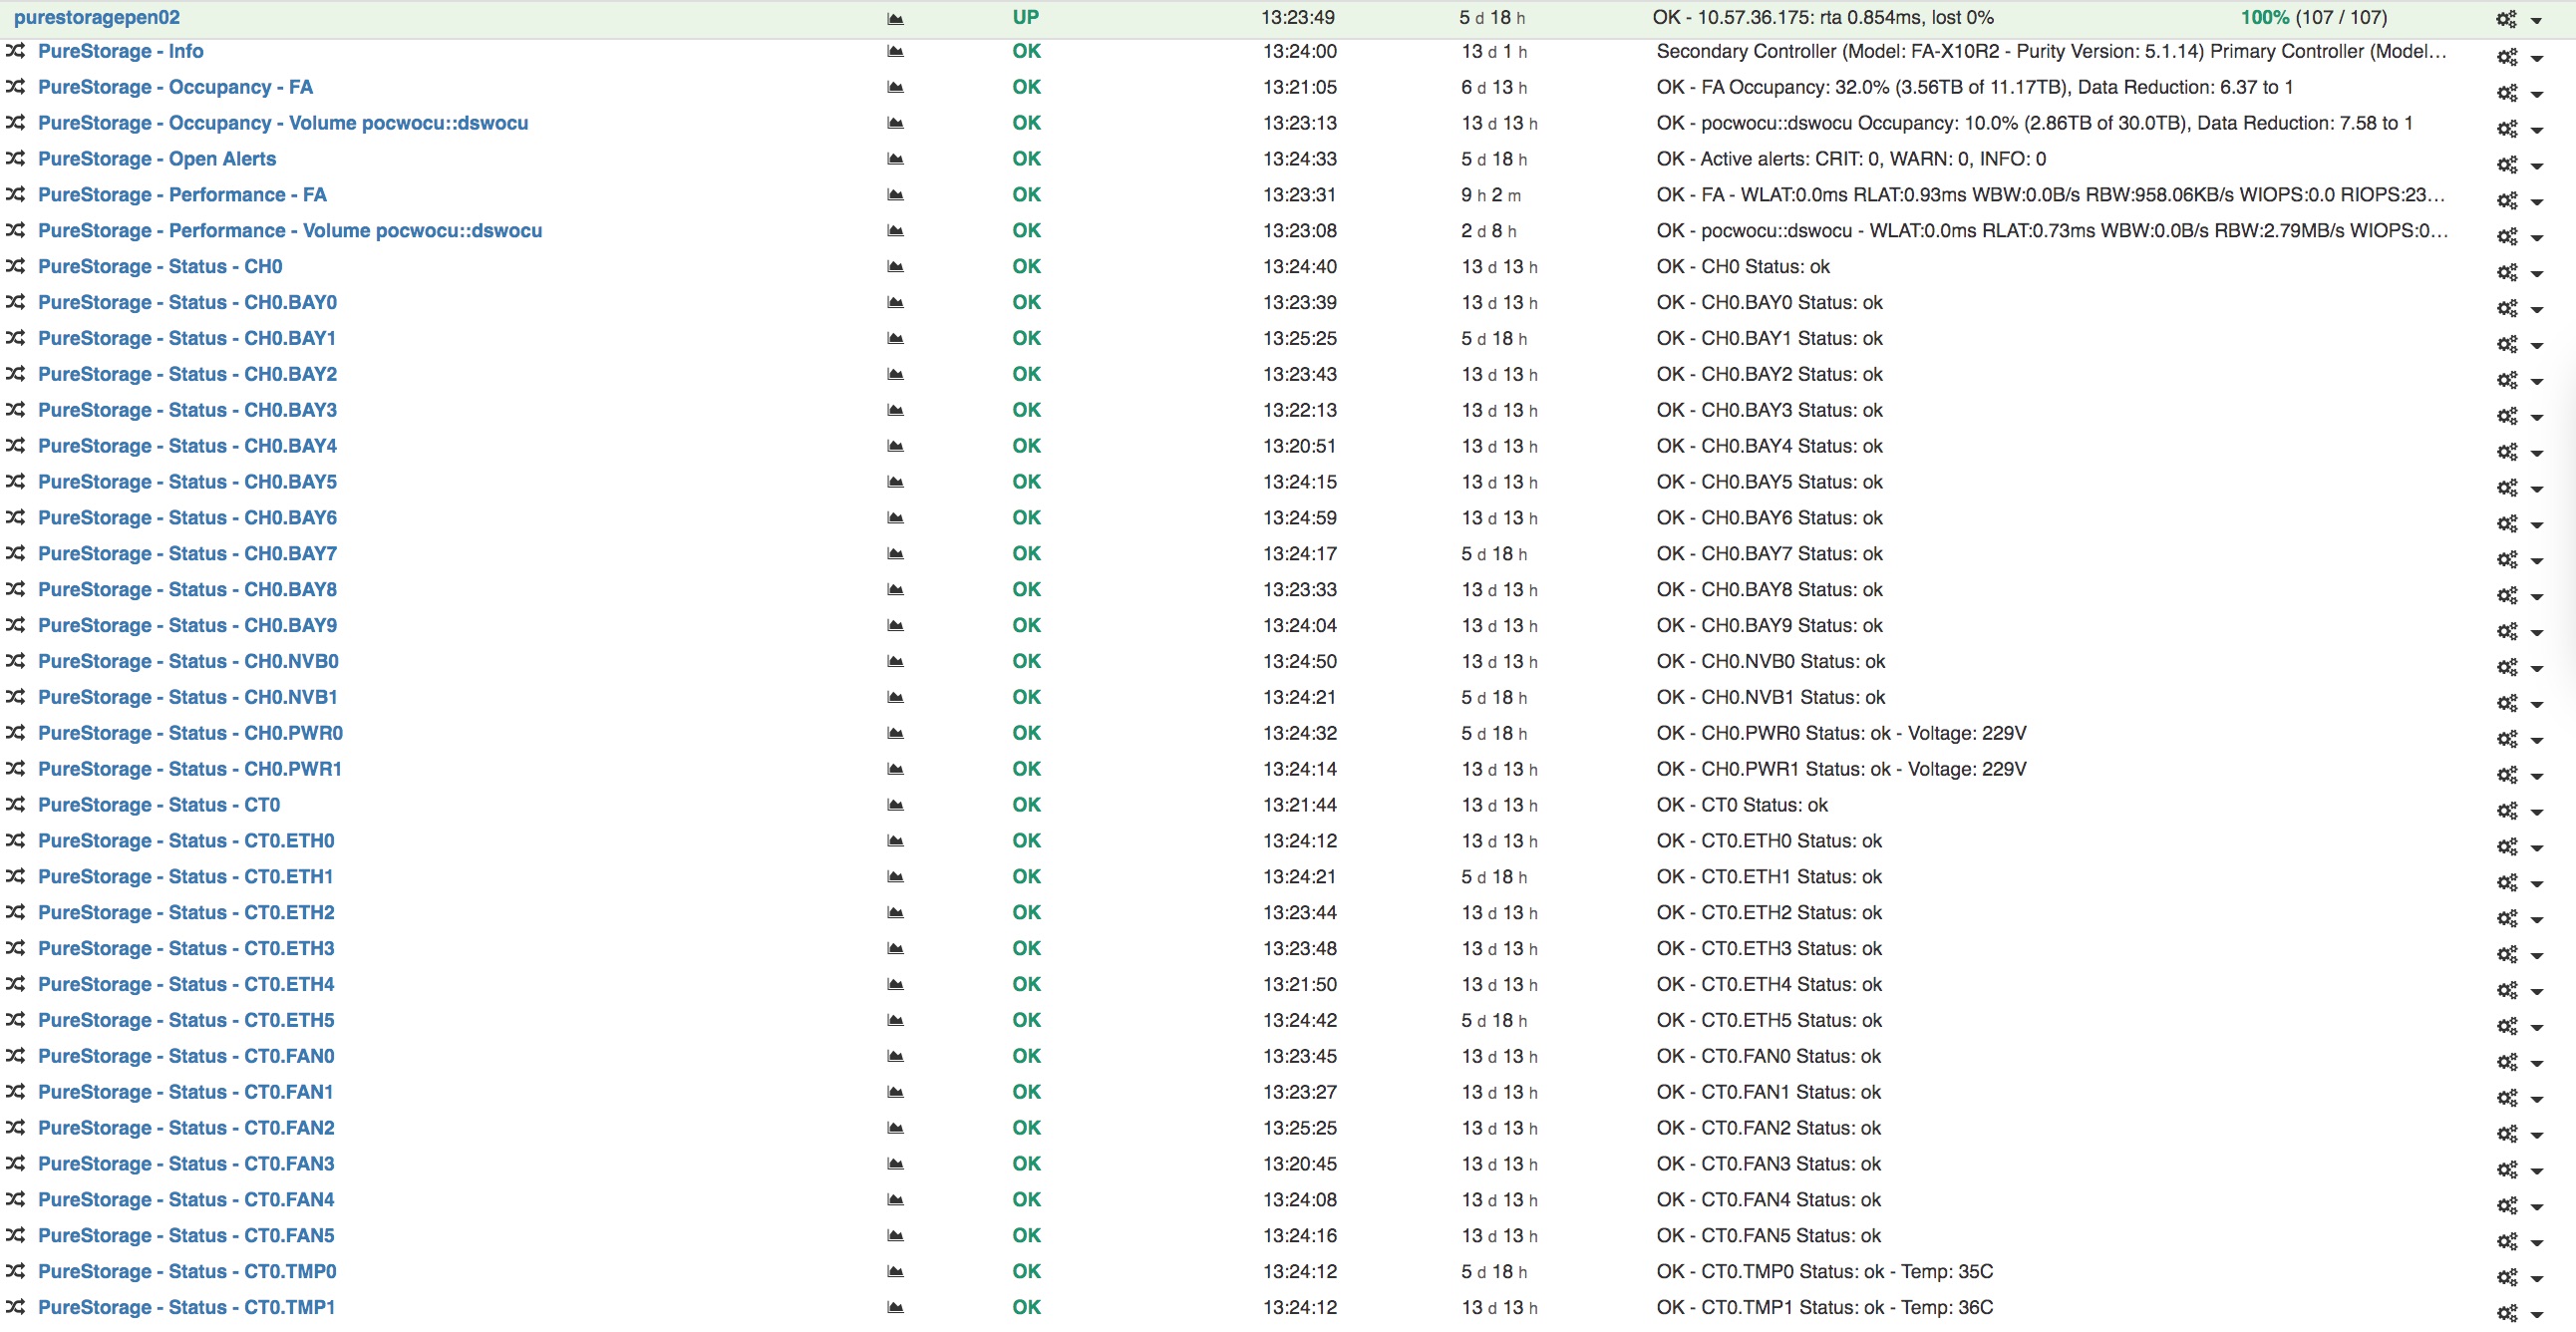The height and width of the screenshot is (1332, 2576).
Task: Click last check time 13:23:49 on host row
Action: pos(1297,18)
